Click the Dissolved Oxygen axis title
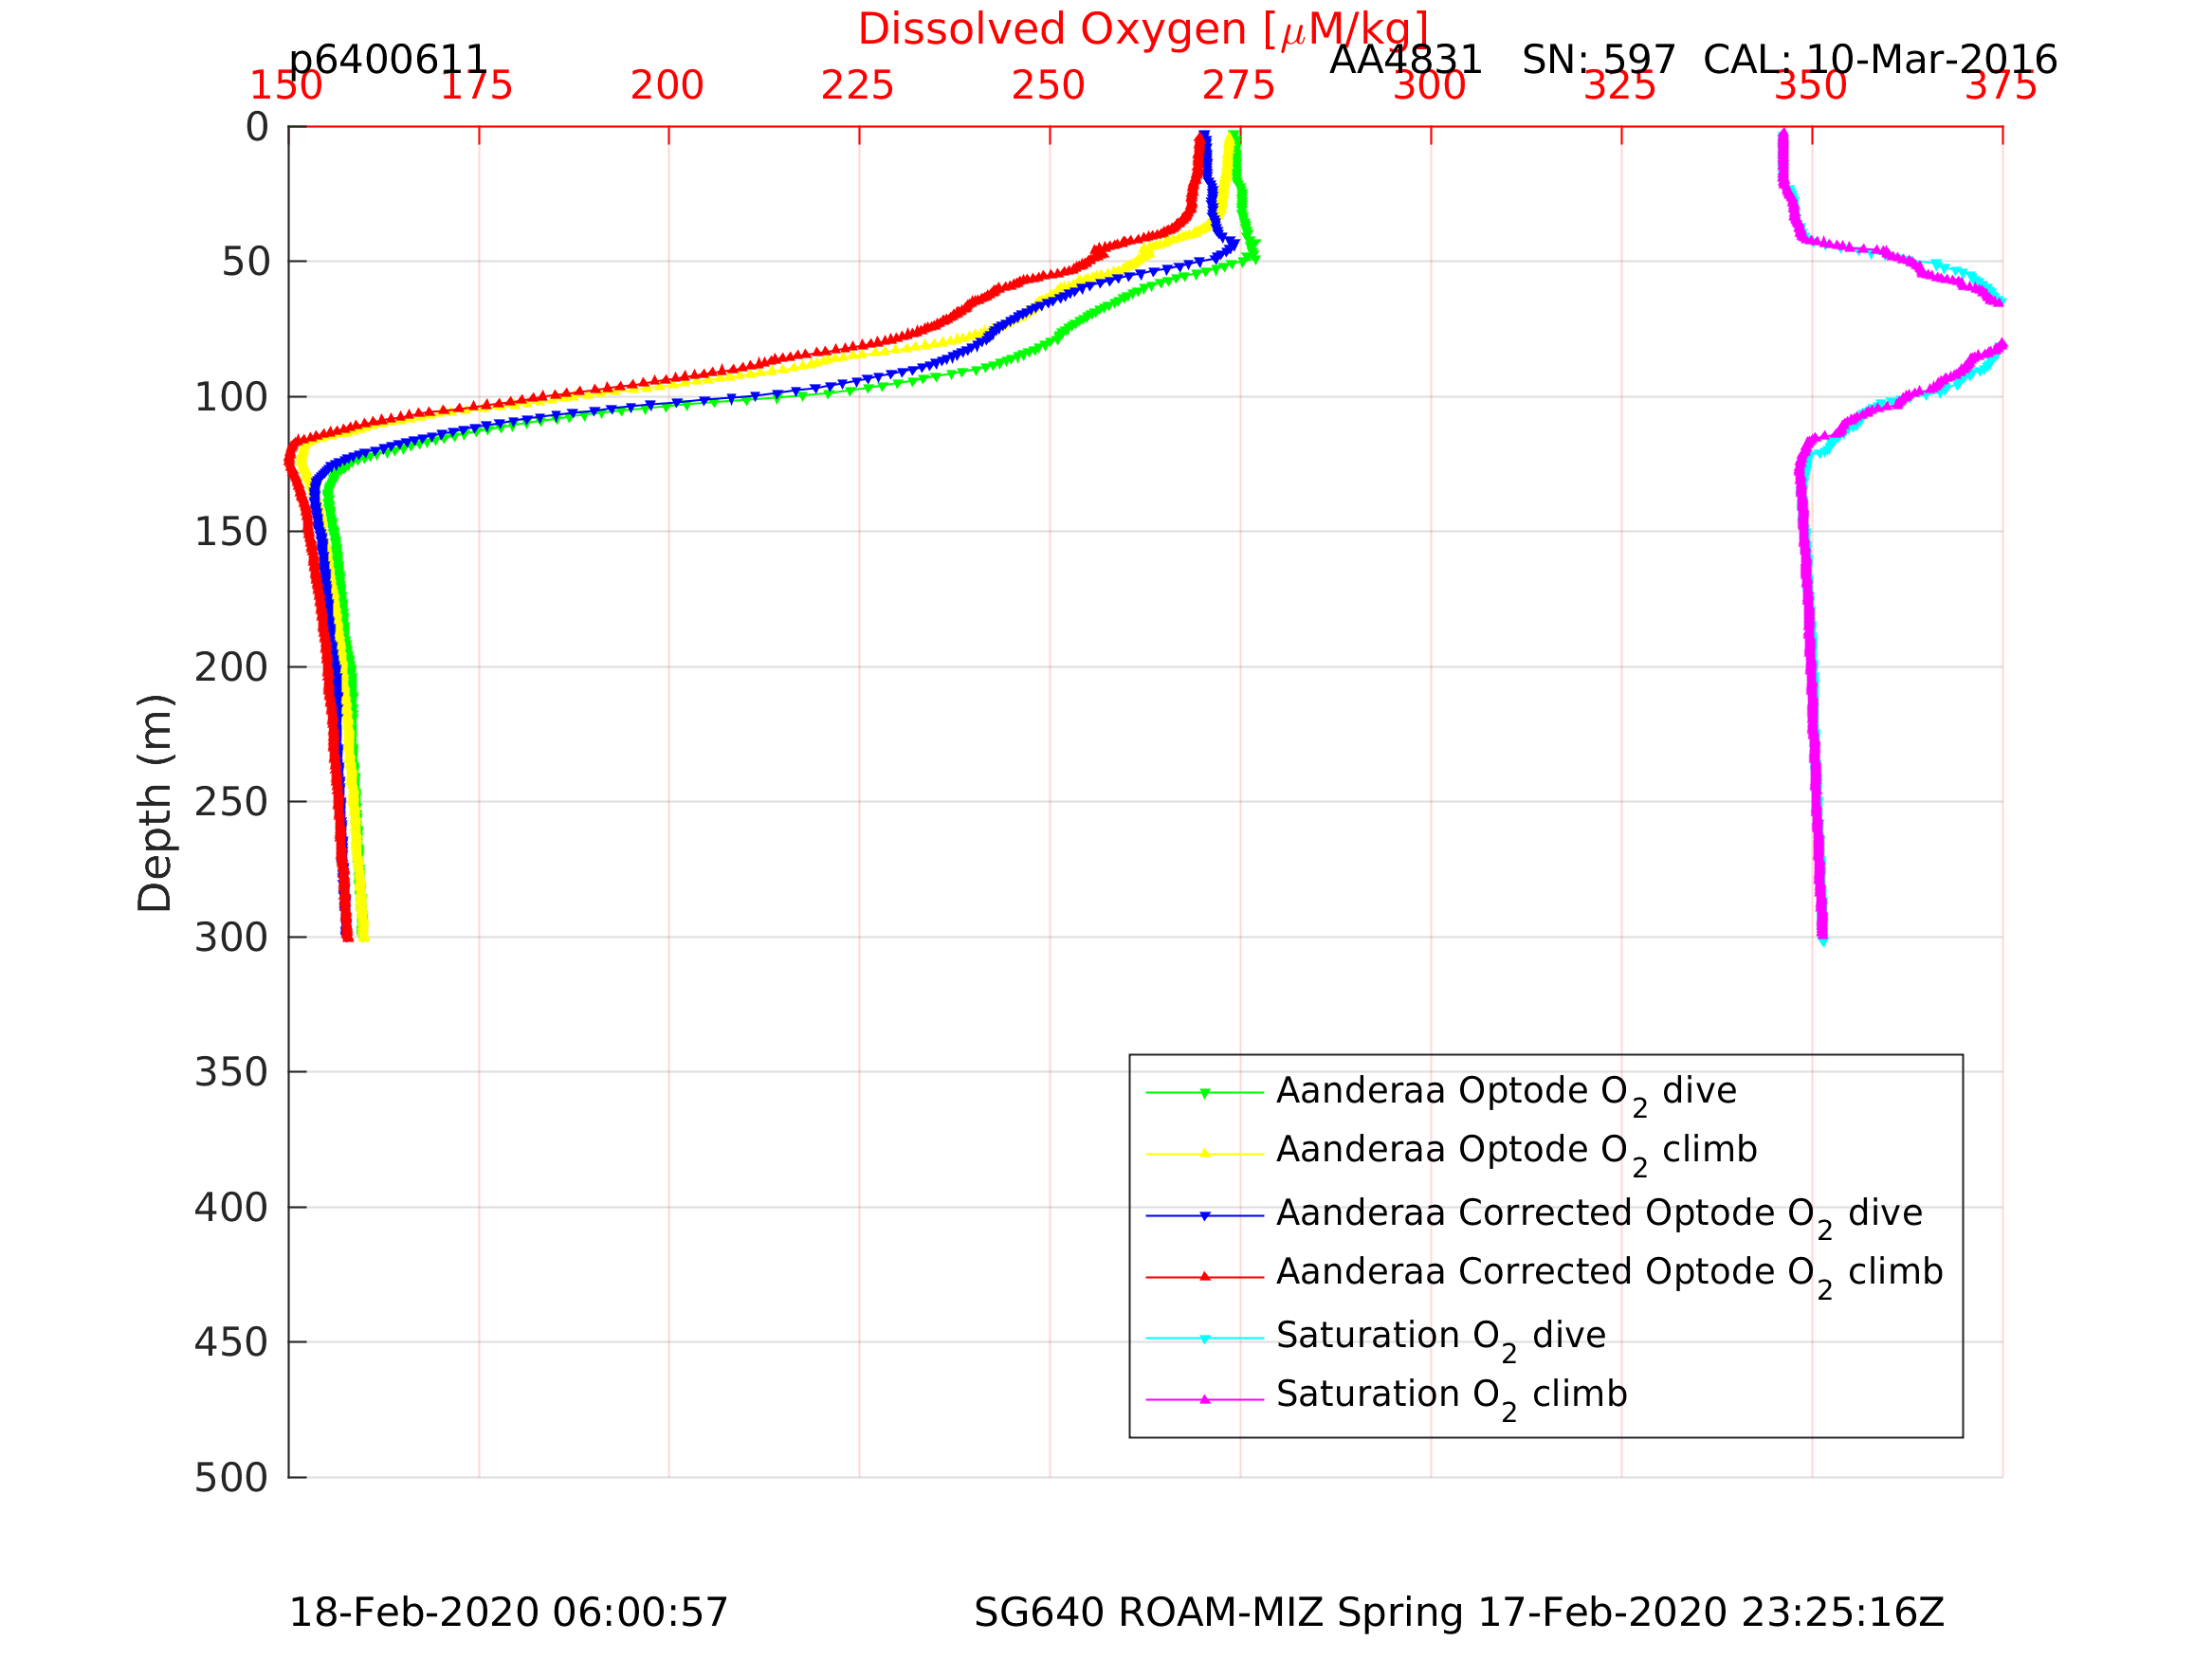Image resolution: width=2212 pixels, height=1659 pixels. (1143, 30)
